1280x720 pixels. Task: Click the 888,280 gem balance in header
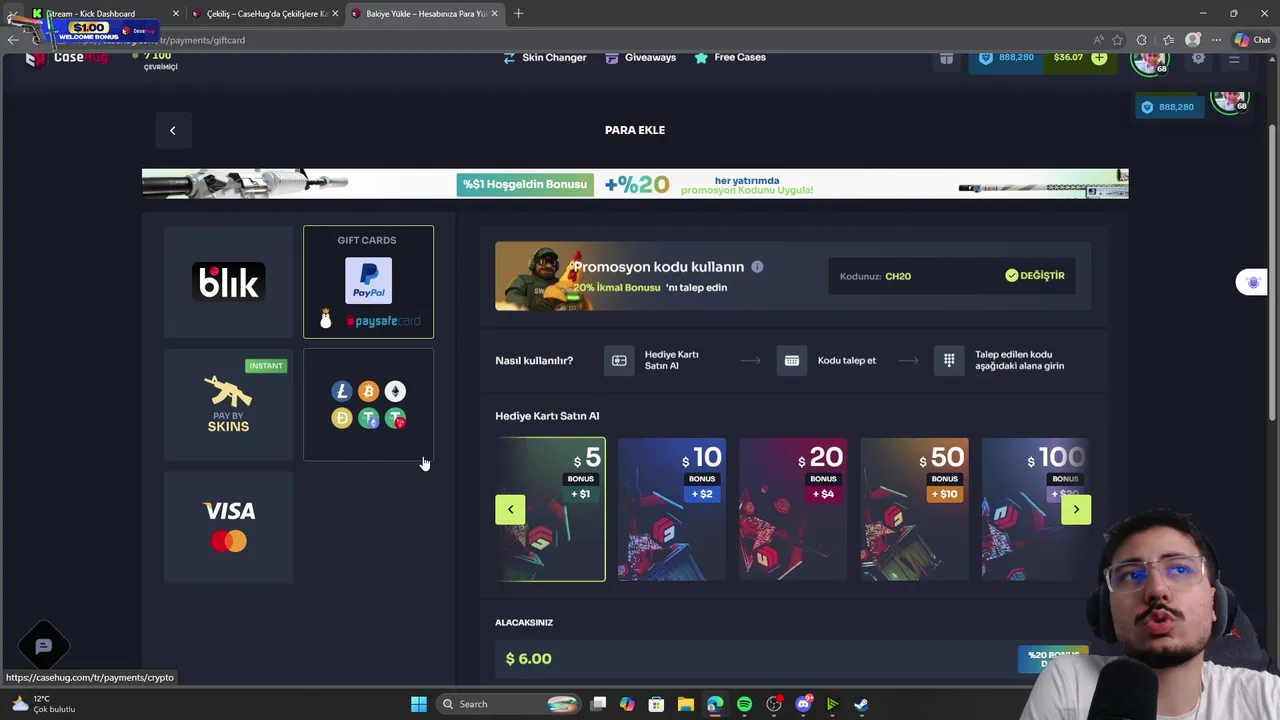(x=1007, y=57)
